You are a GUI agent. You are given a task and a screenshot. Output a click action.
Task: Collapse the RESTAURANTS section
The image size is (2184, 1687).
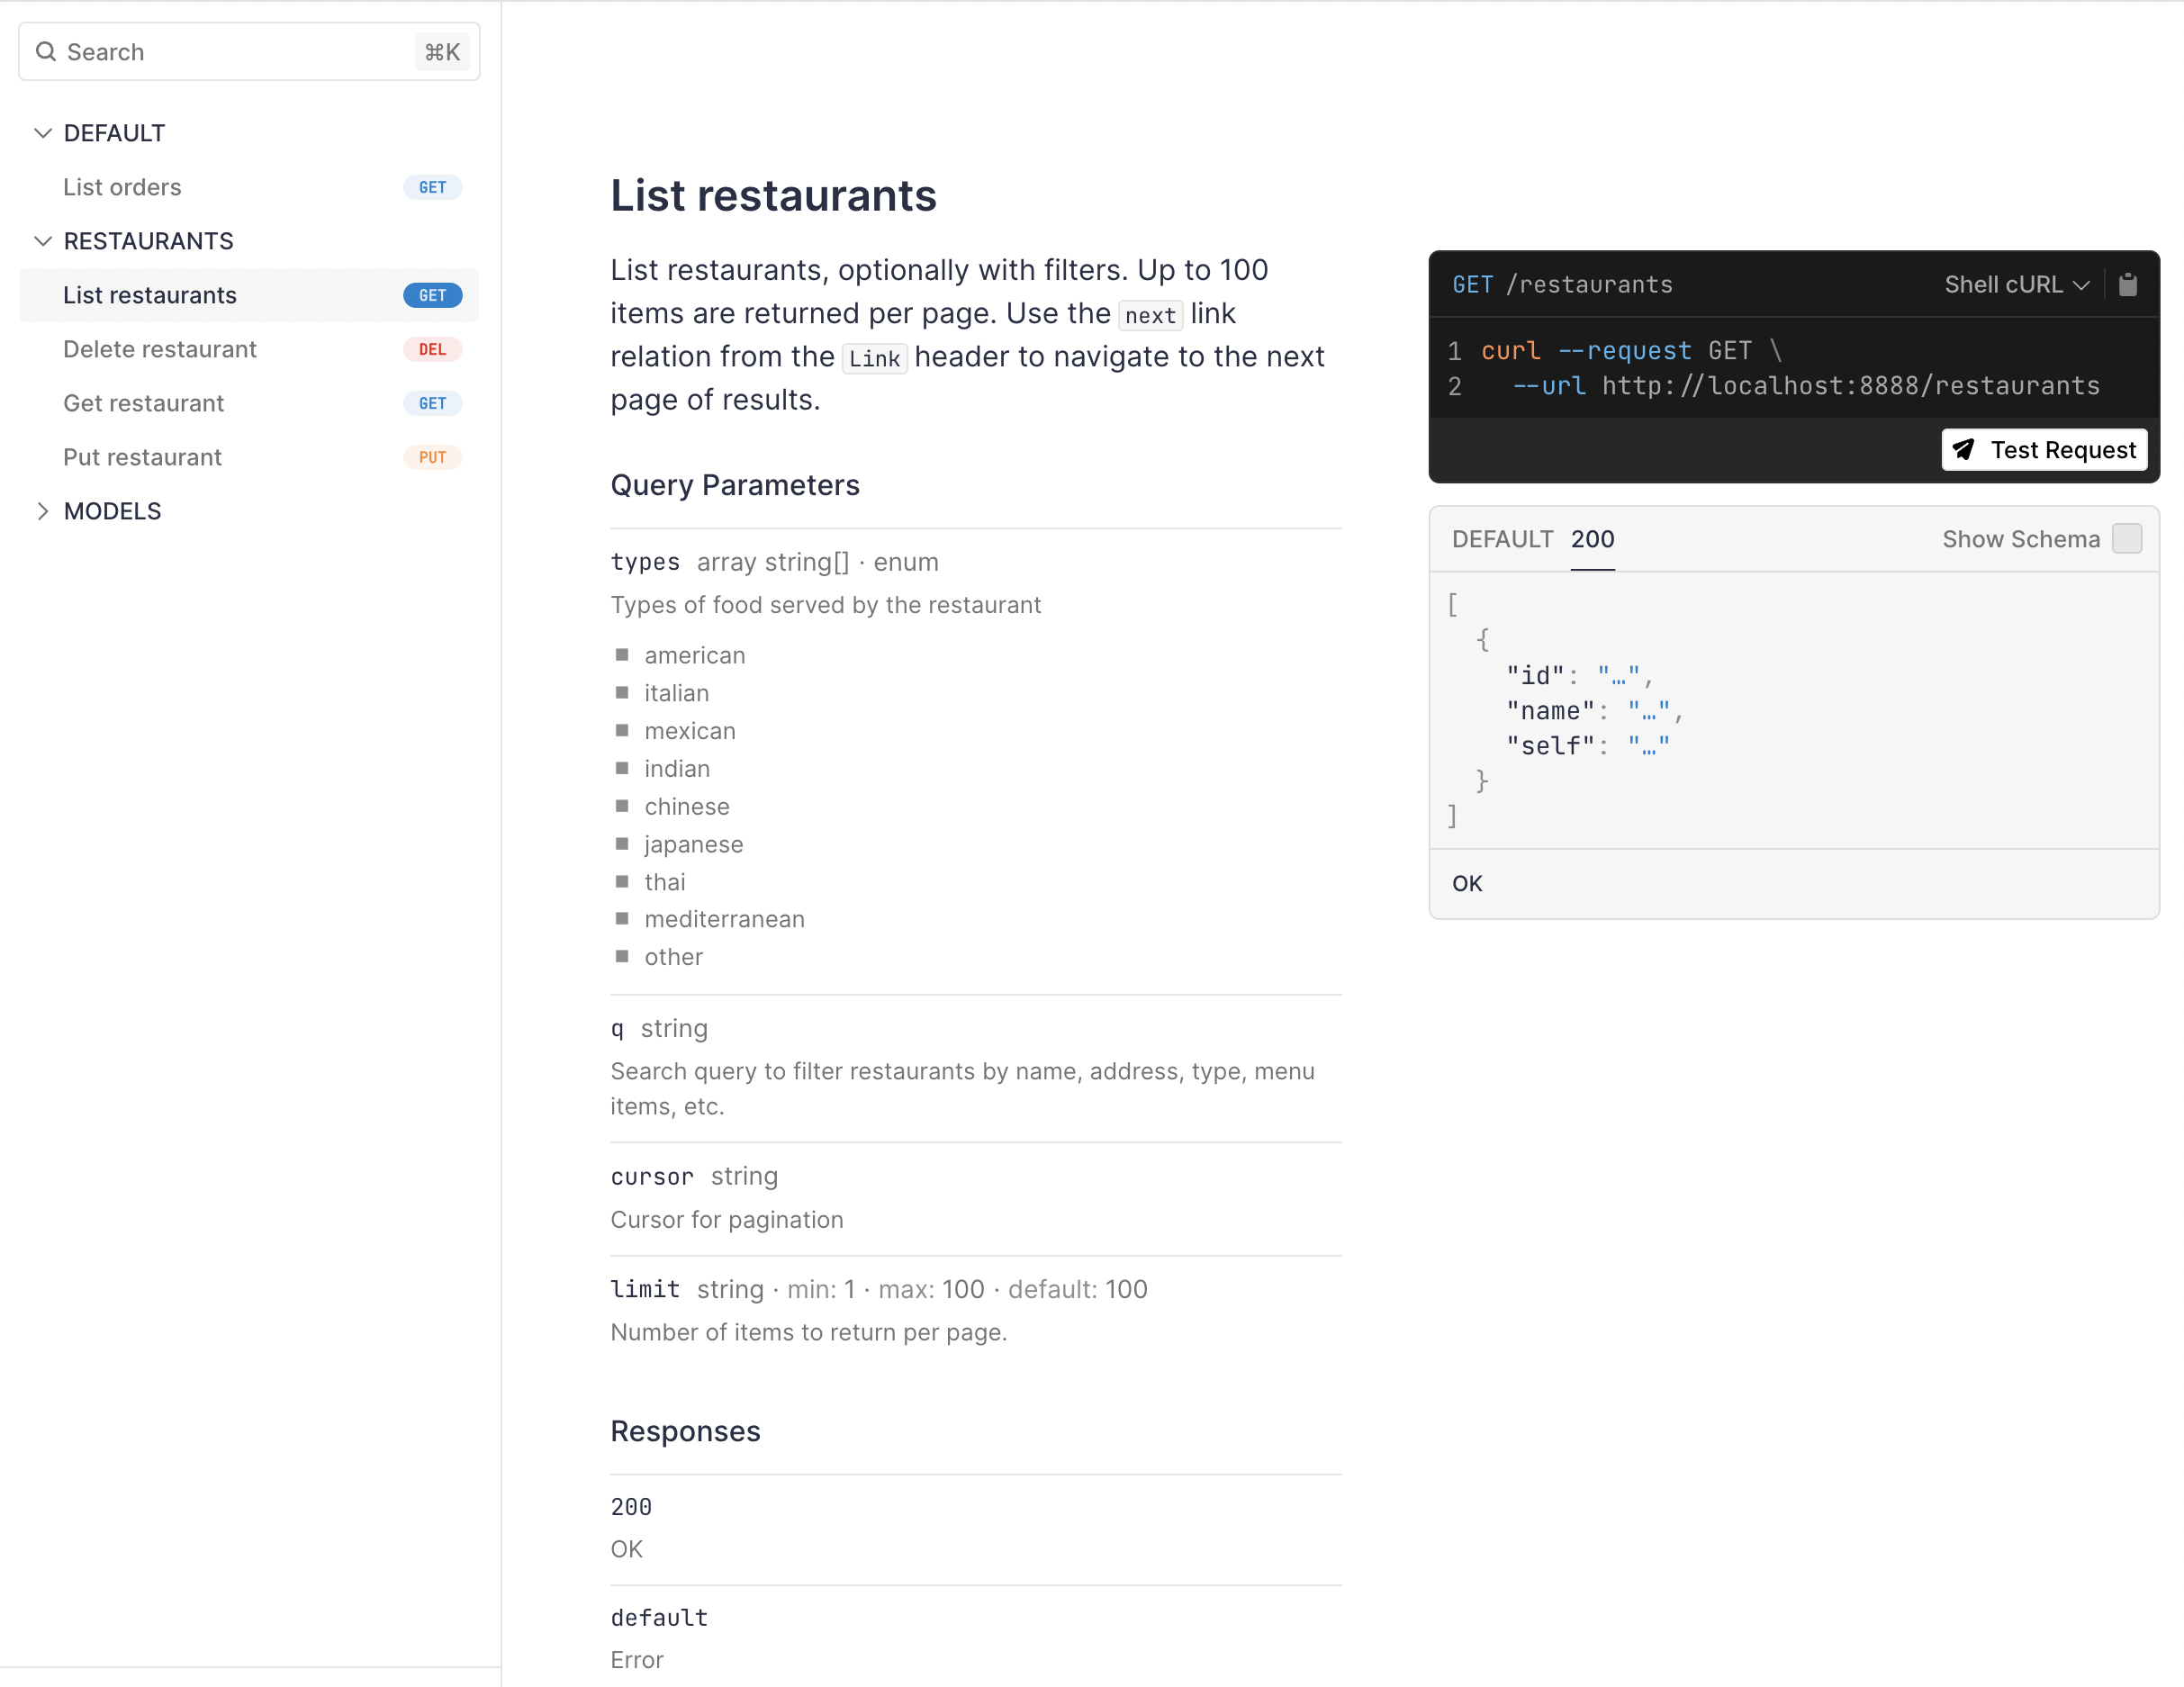(43, 240)
